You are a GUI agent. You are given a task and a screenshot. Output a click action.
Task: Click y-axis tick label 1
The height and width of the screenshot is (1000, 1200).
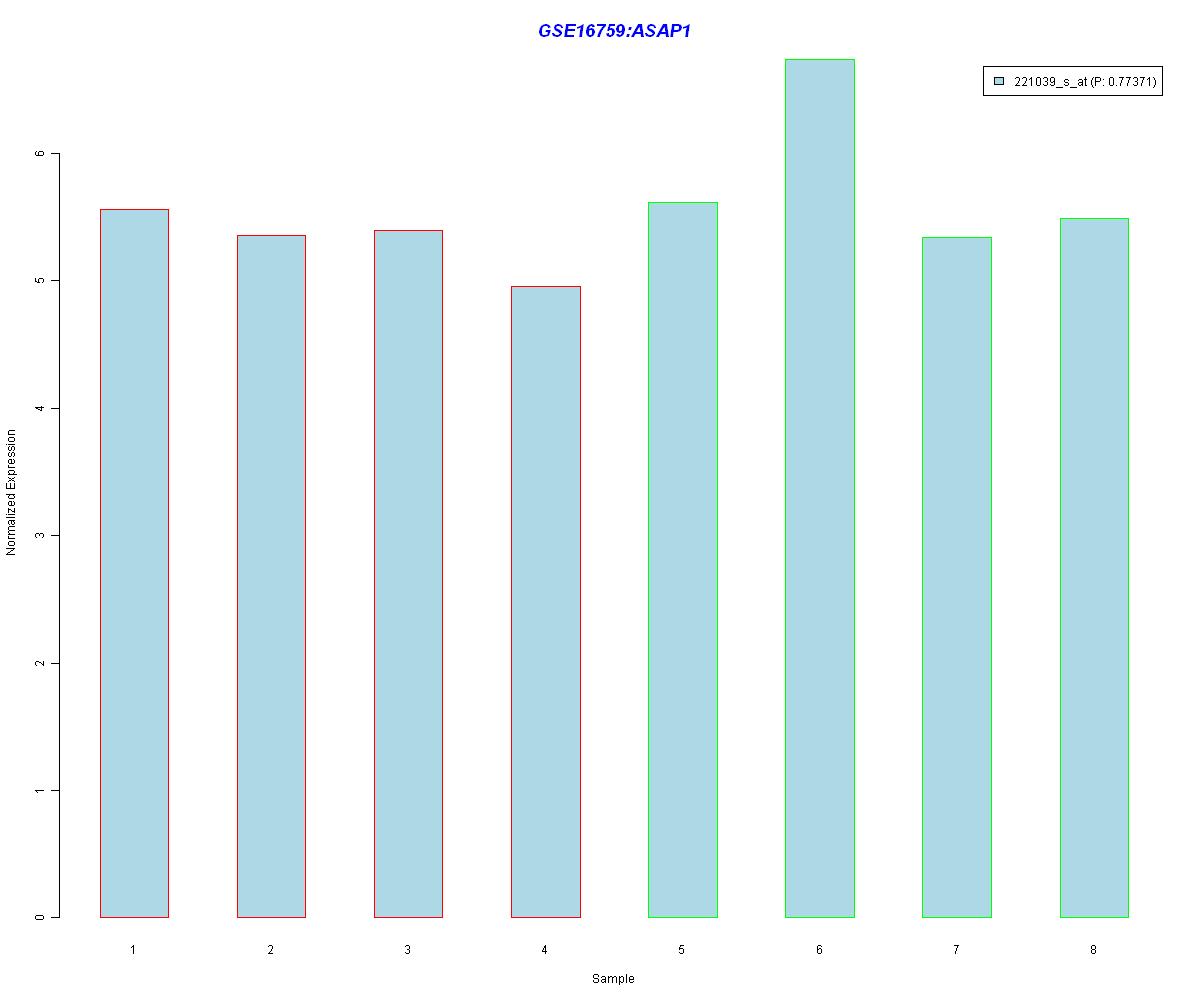click(40, 791)
